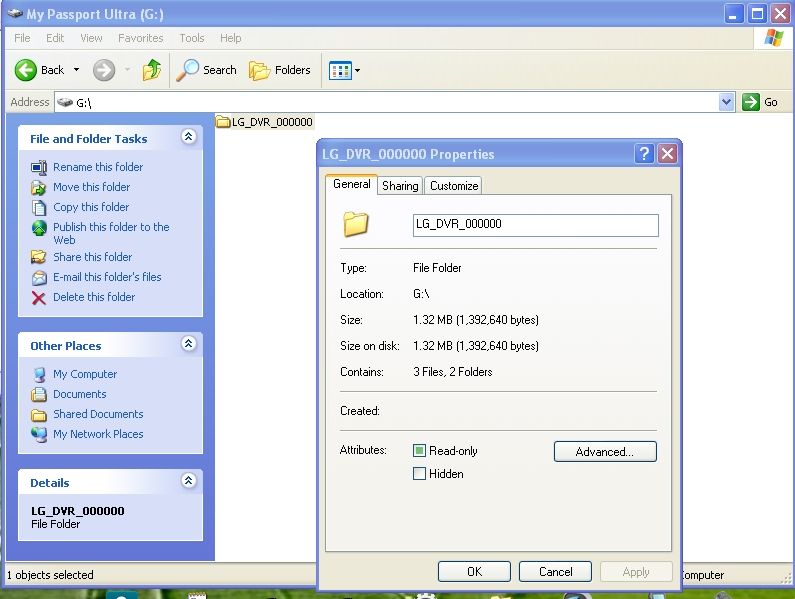Click Rename this folder link
The image size is (795, 599).
tap(98, 167)
